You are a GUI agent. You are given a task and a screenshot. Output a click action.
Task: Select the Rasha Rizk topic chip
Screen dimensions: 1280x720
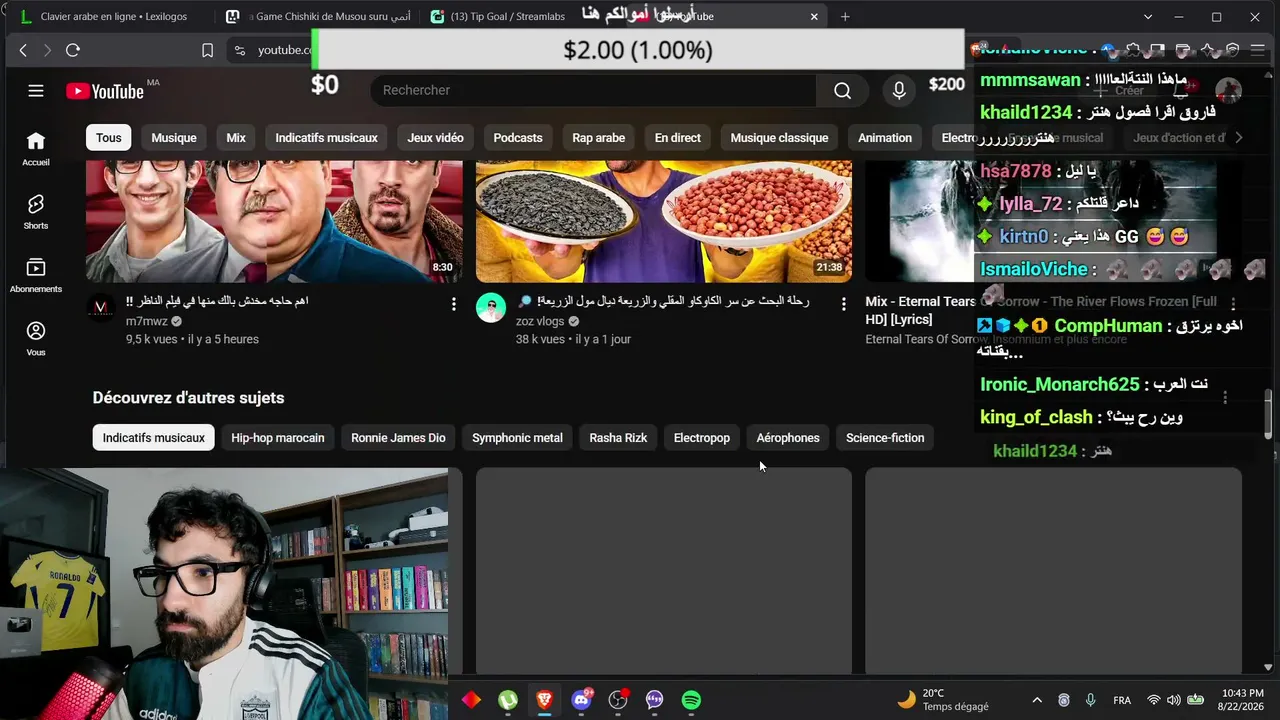[618, 438]
